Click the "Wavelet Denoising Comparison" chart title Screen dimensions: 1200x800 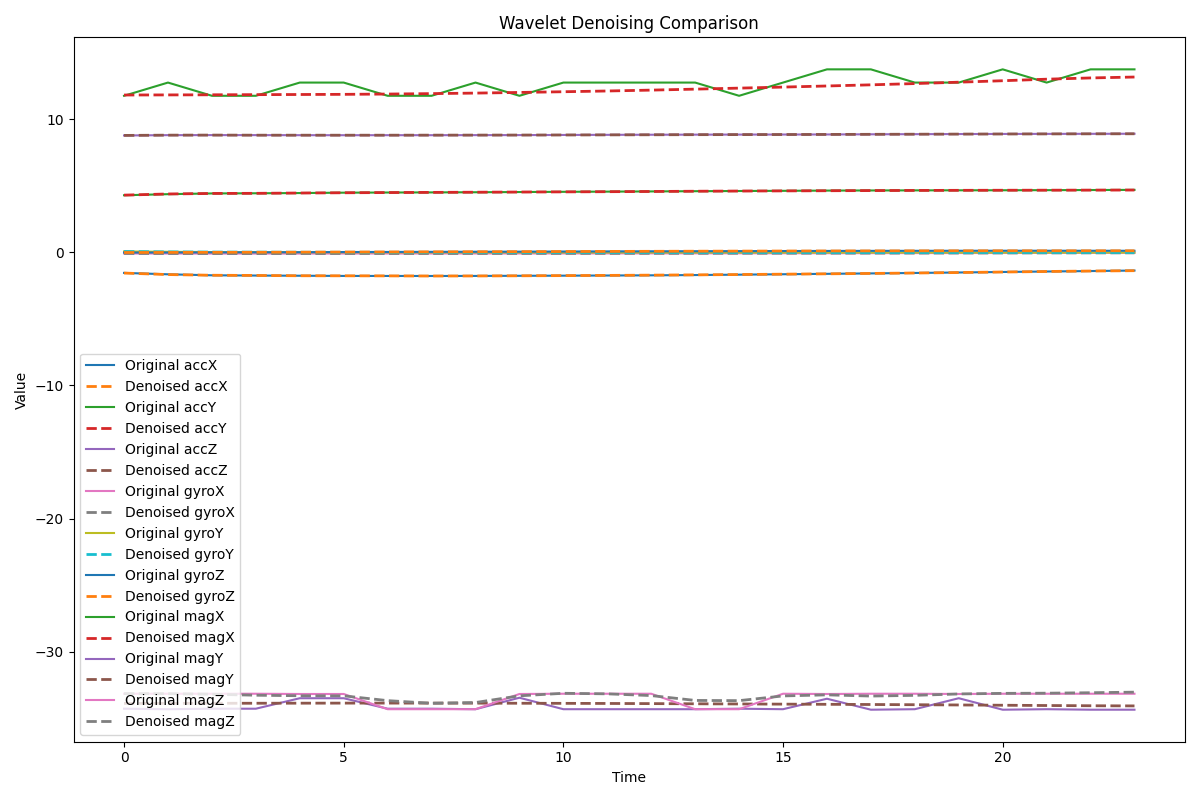(x=628, y=23)
